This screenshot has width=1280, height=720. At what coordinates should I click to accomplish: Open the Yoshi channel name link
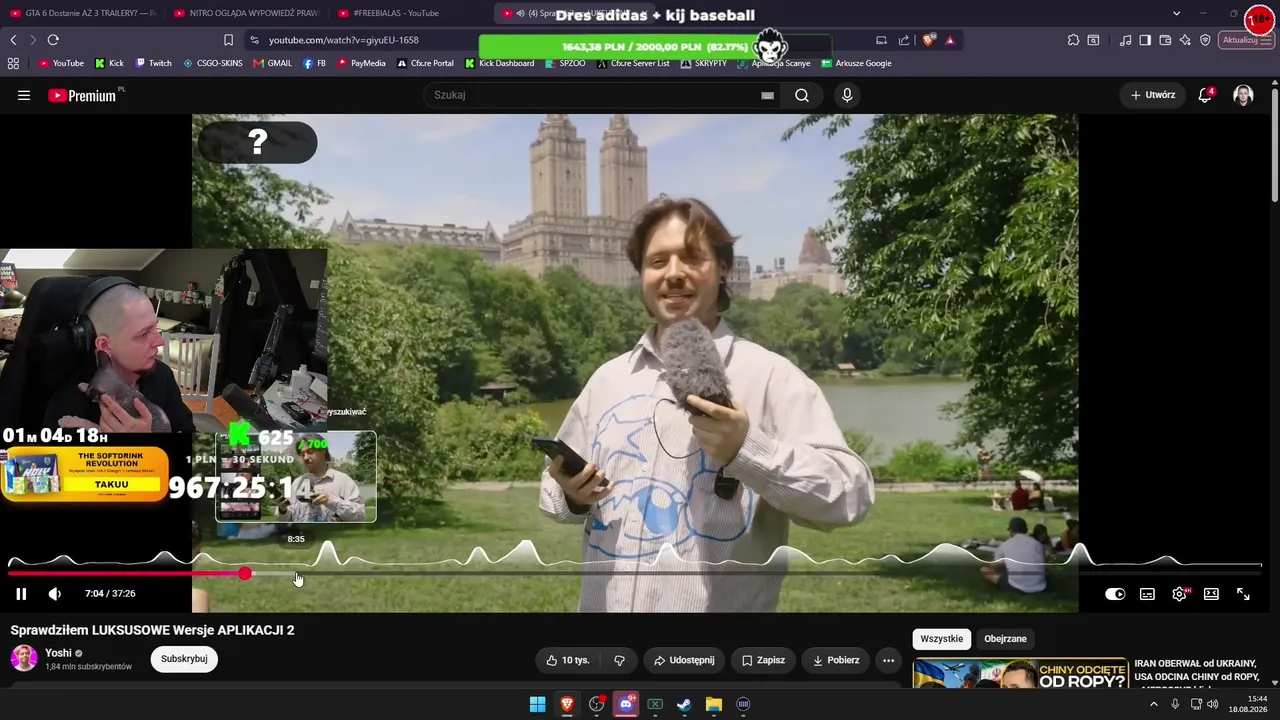(x=58, y=653)
